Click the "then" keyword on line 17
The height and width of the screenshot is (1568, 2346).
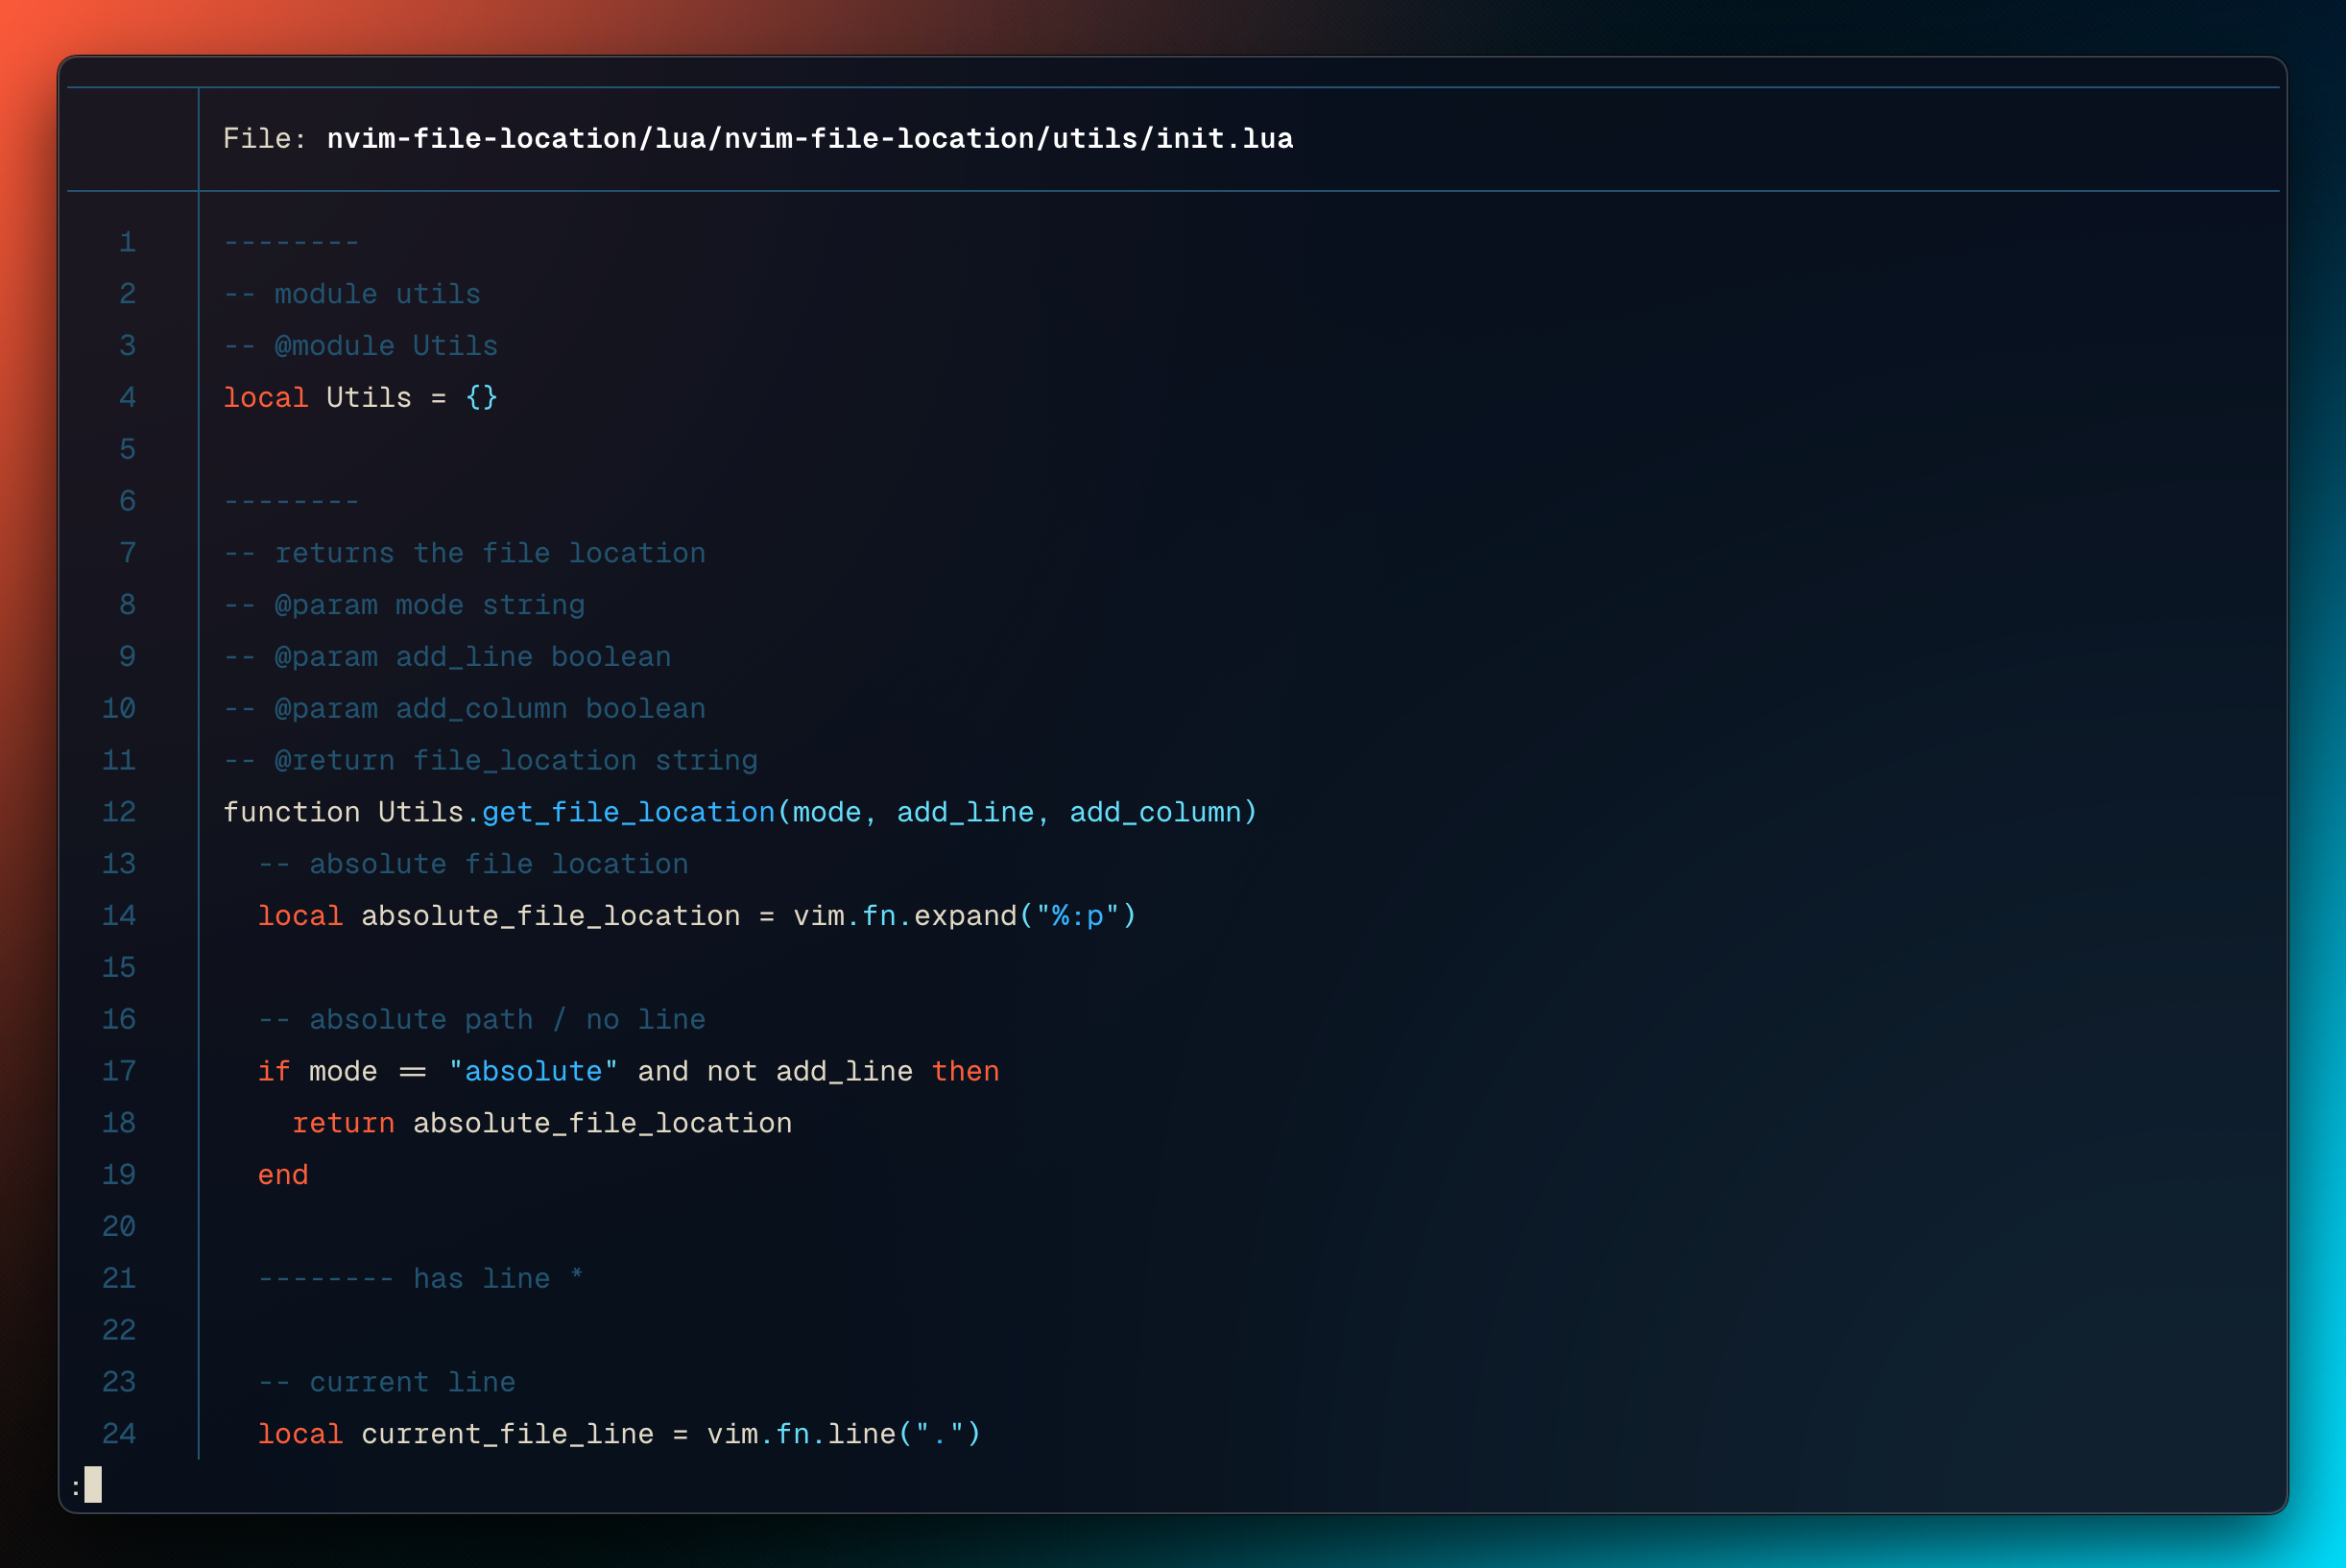965,1071
